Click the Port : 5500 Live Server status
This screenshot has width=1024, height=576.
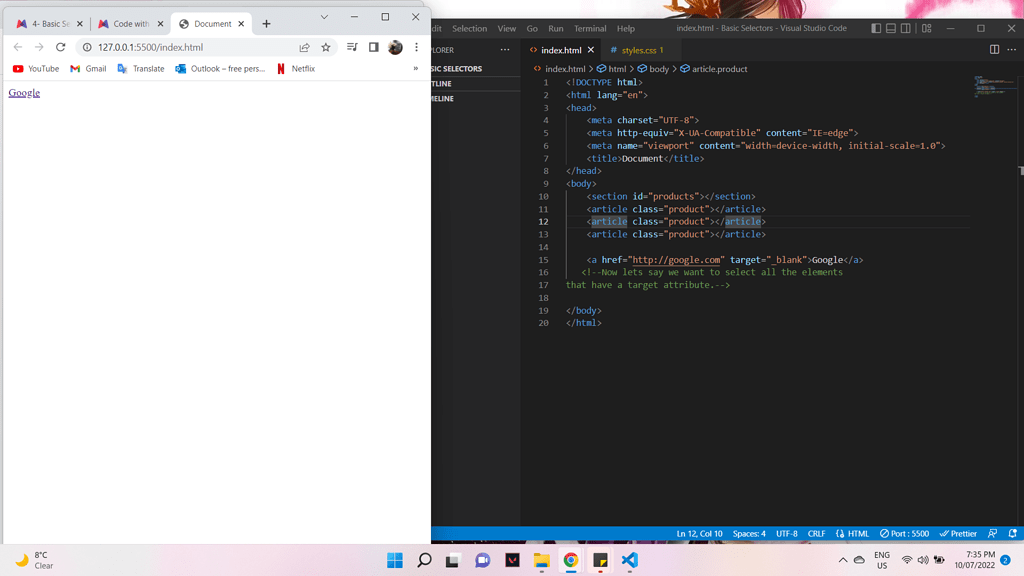click(904, 533)
